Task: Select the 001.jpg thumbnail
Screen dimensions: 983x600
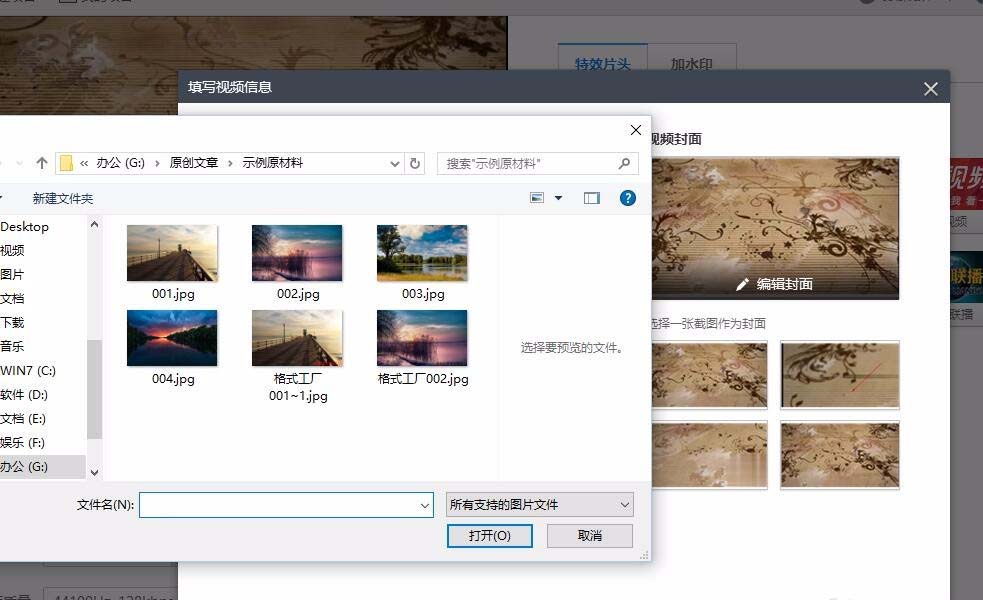Action: click(x=172, y=252)
